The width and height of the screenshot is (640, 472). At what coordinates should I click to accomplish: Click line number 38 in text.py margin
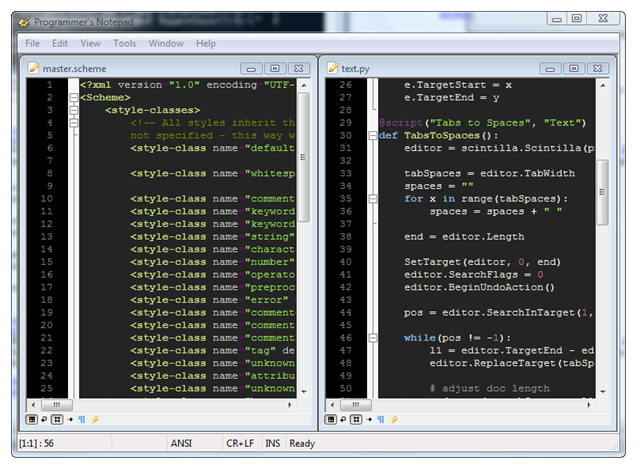(x=345, y=237)
